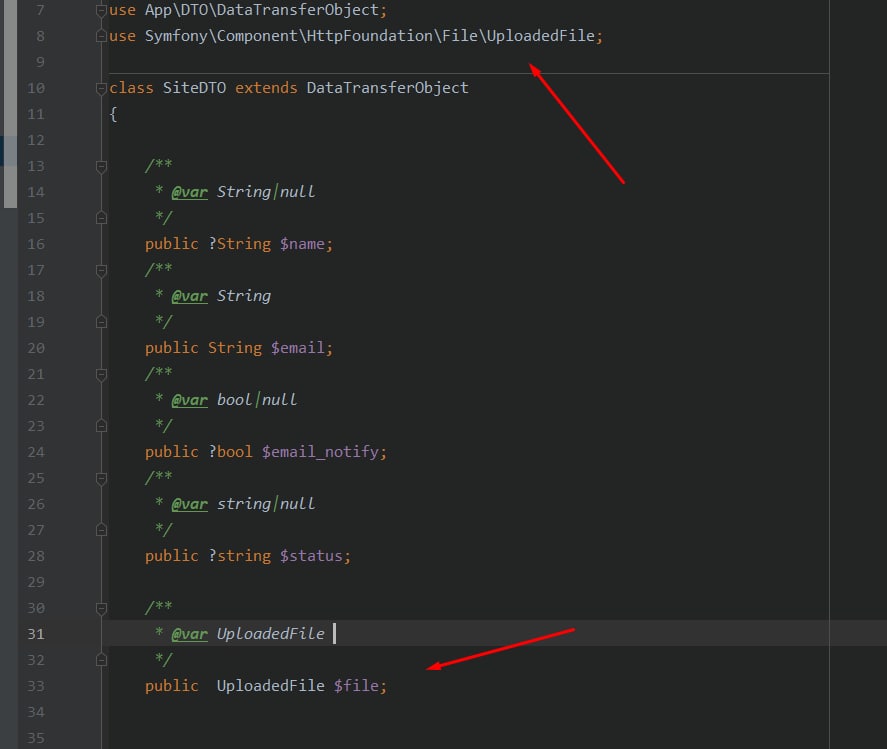Click the '$email_notify' variable
887x749 pixels.
[320, 453]
